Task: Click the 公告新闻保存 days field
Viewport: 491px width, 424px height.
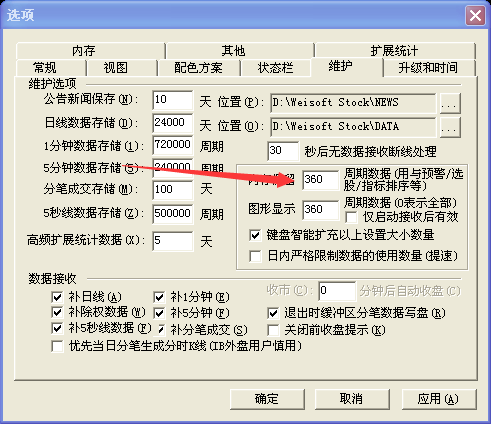Action: tap(173, 100)
